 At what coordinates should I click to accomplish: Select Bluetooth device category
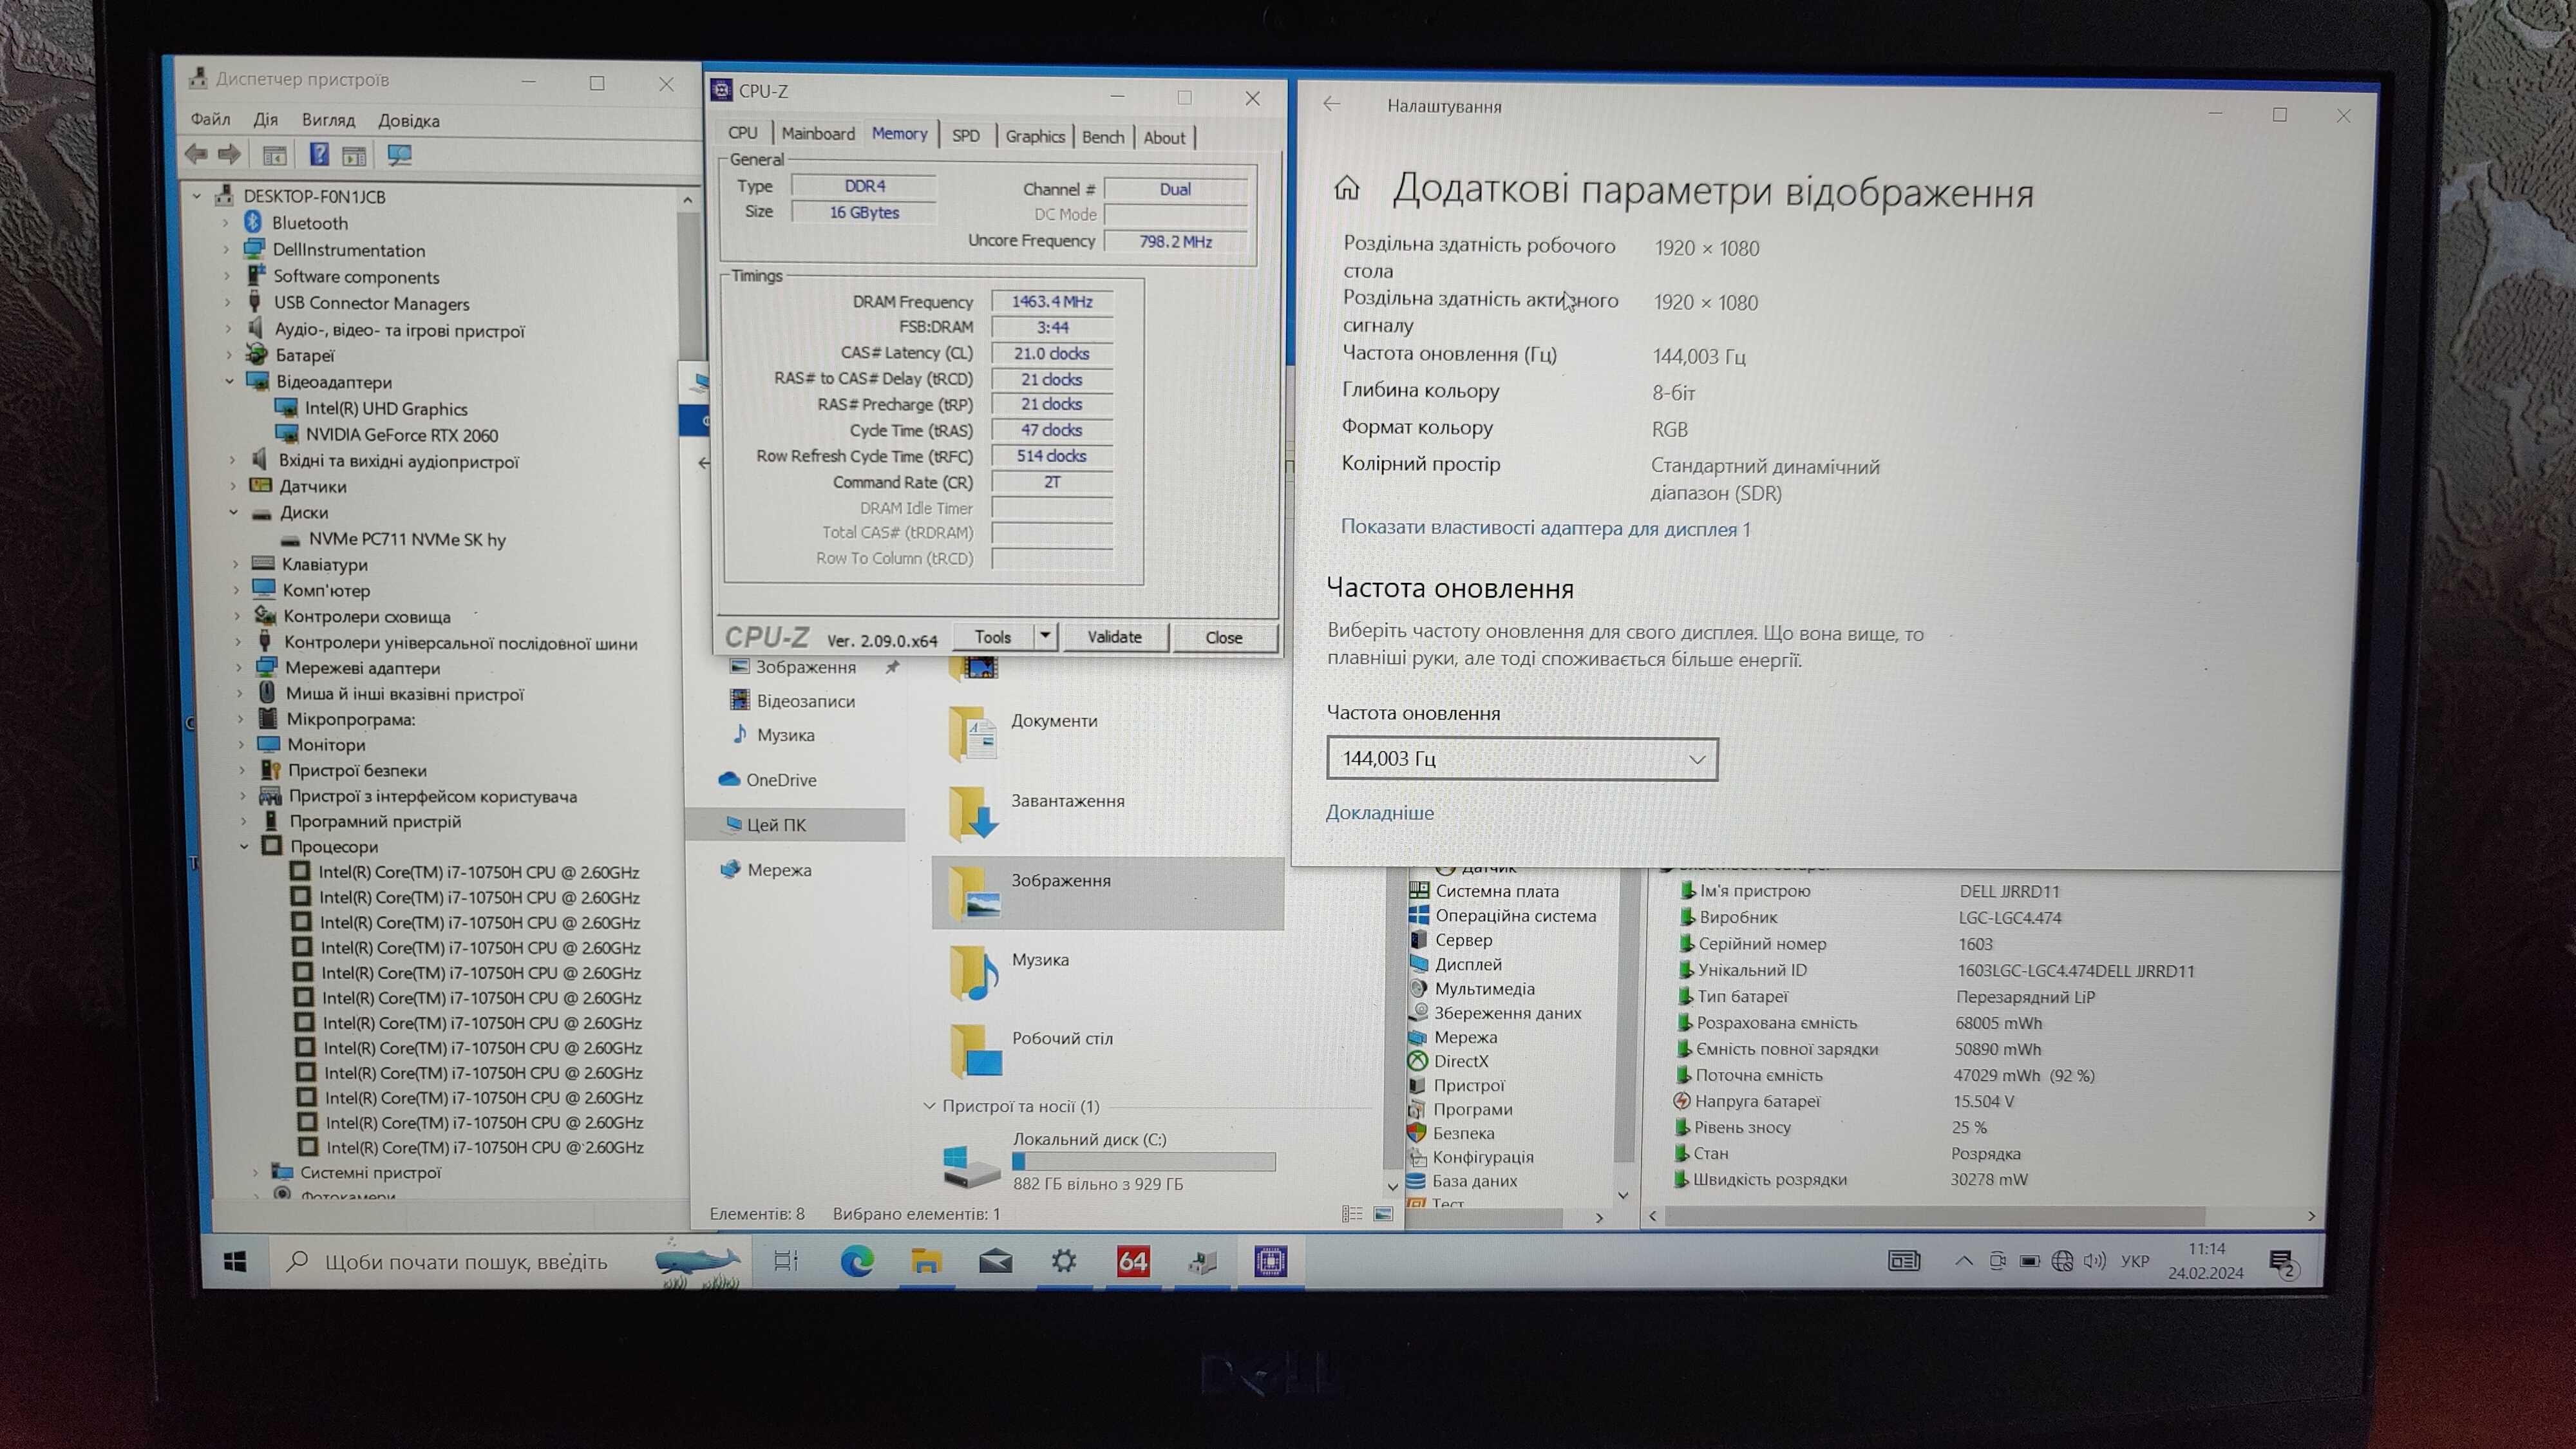309,223
